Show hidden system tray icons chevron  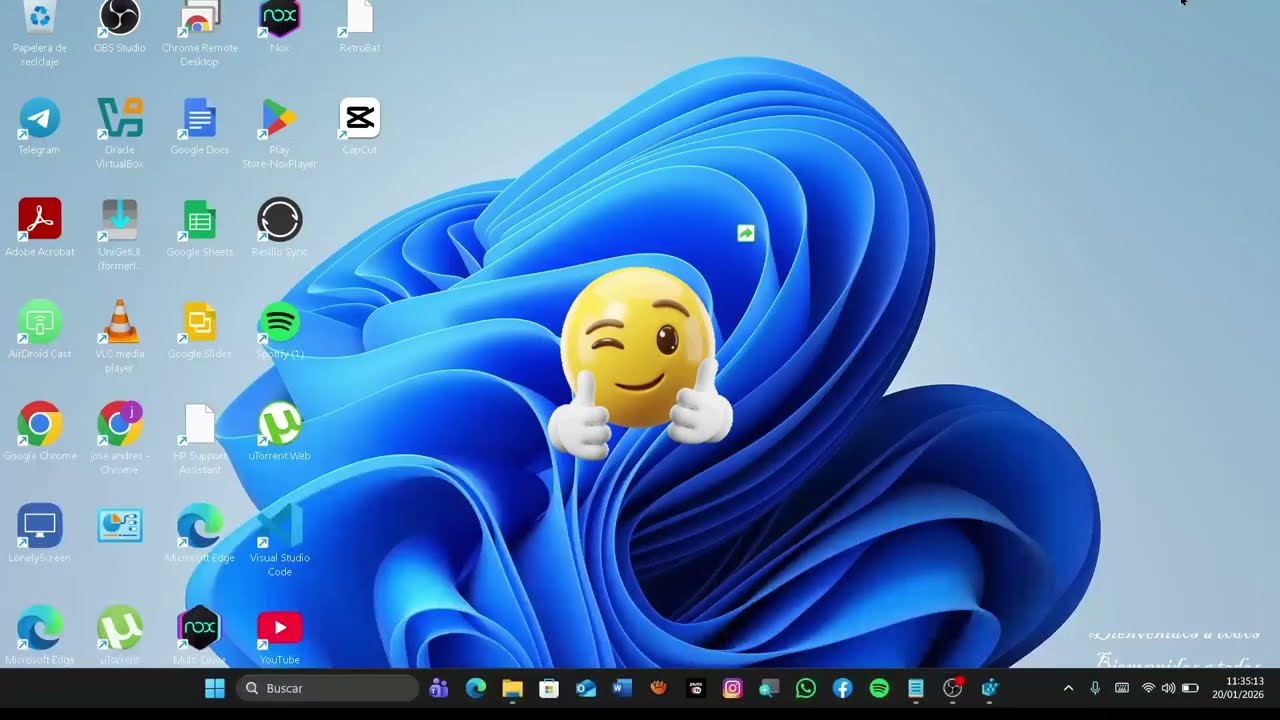(x=1068, y=688)
